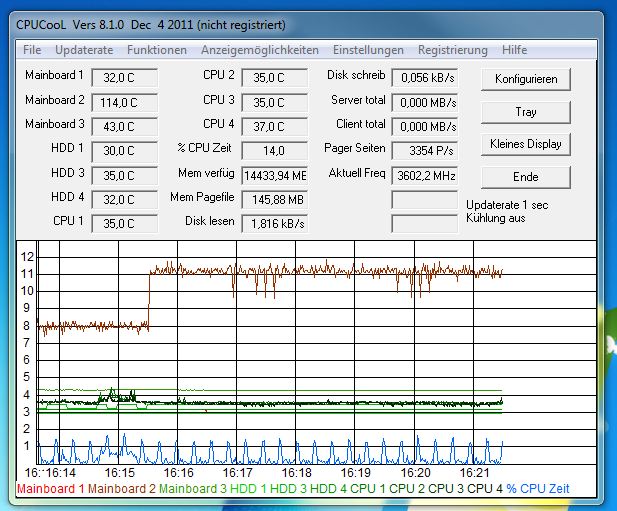Screen dimensions: 617x511
Task: Click the Client total value field
Action: coord(425,127)
